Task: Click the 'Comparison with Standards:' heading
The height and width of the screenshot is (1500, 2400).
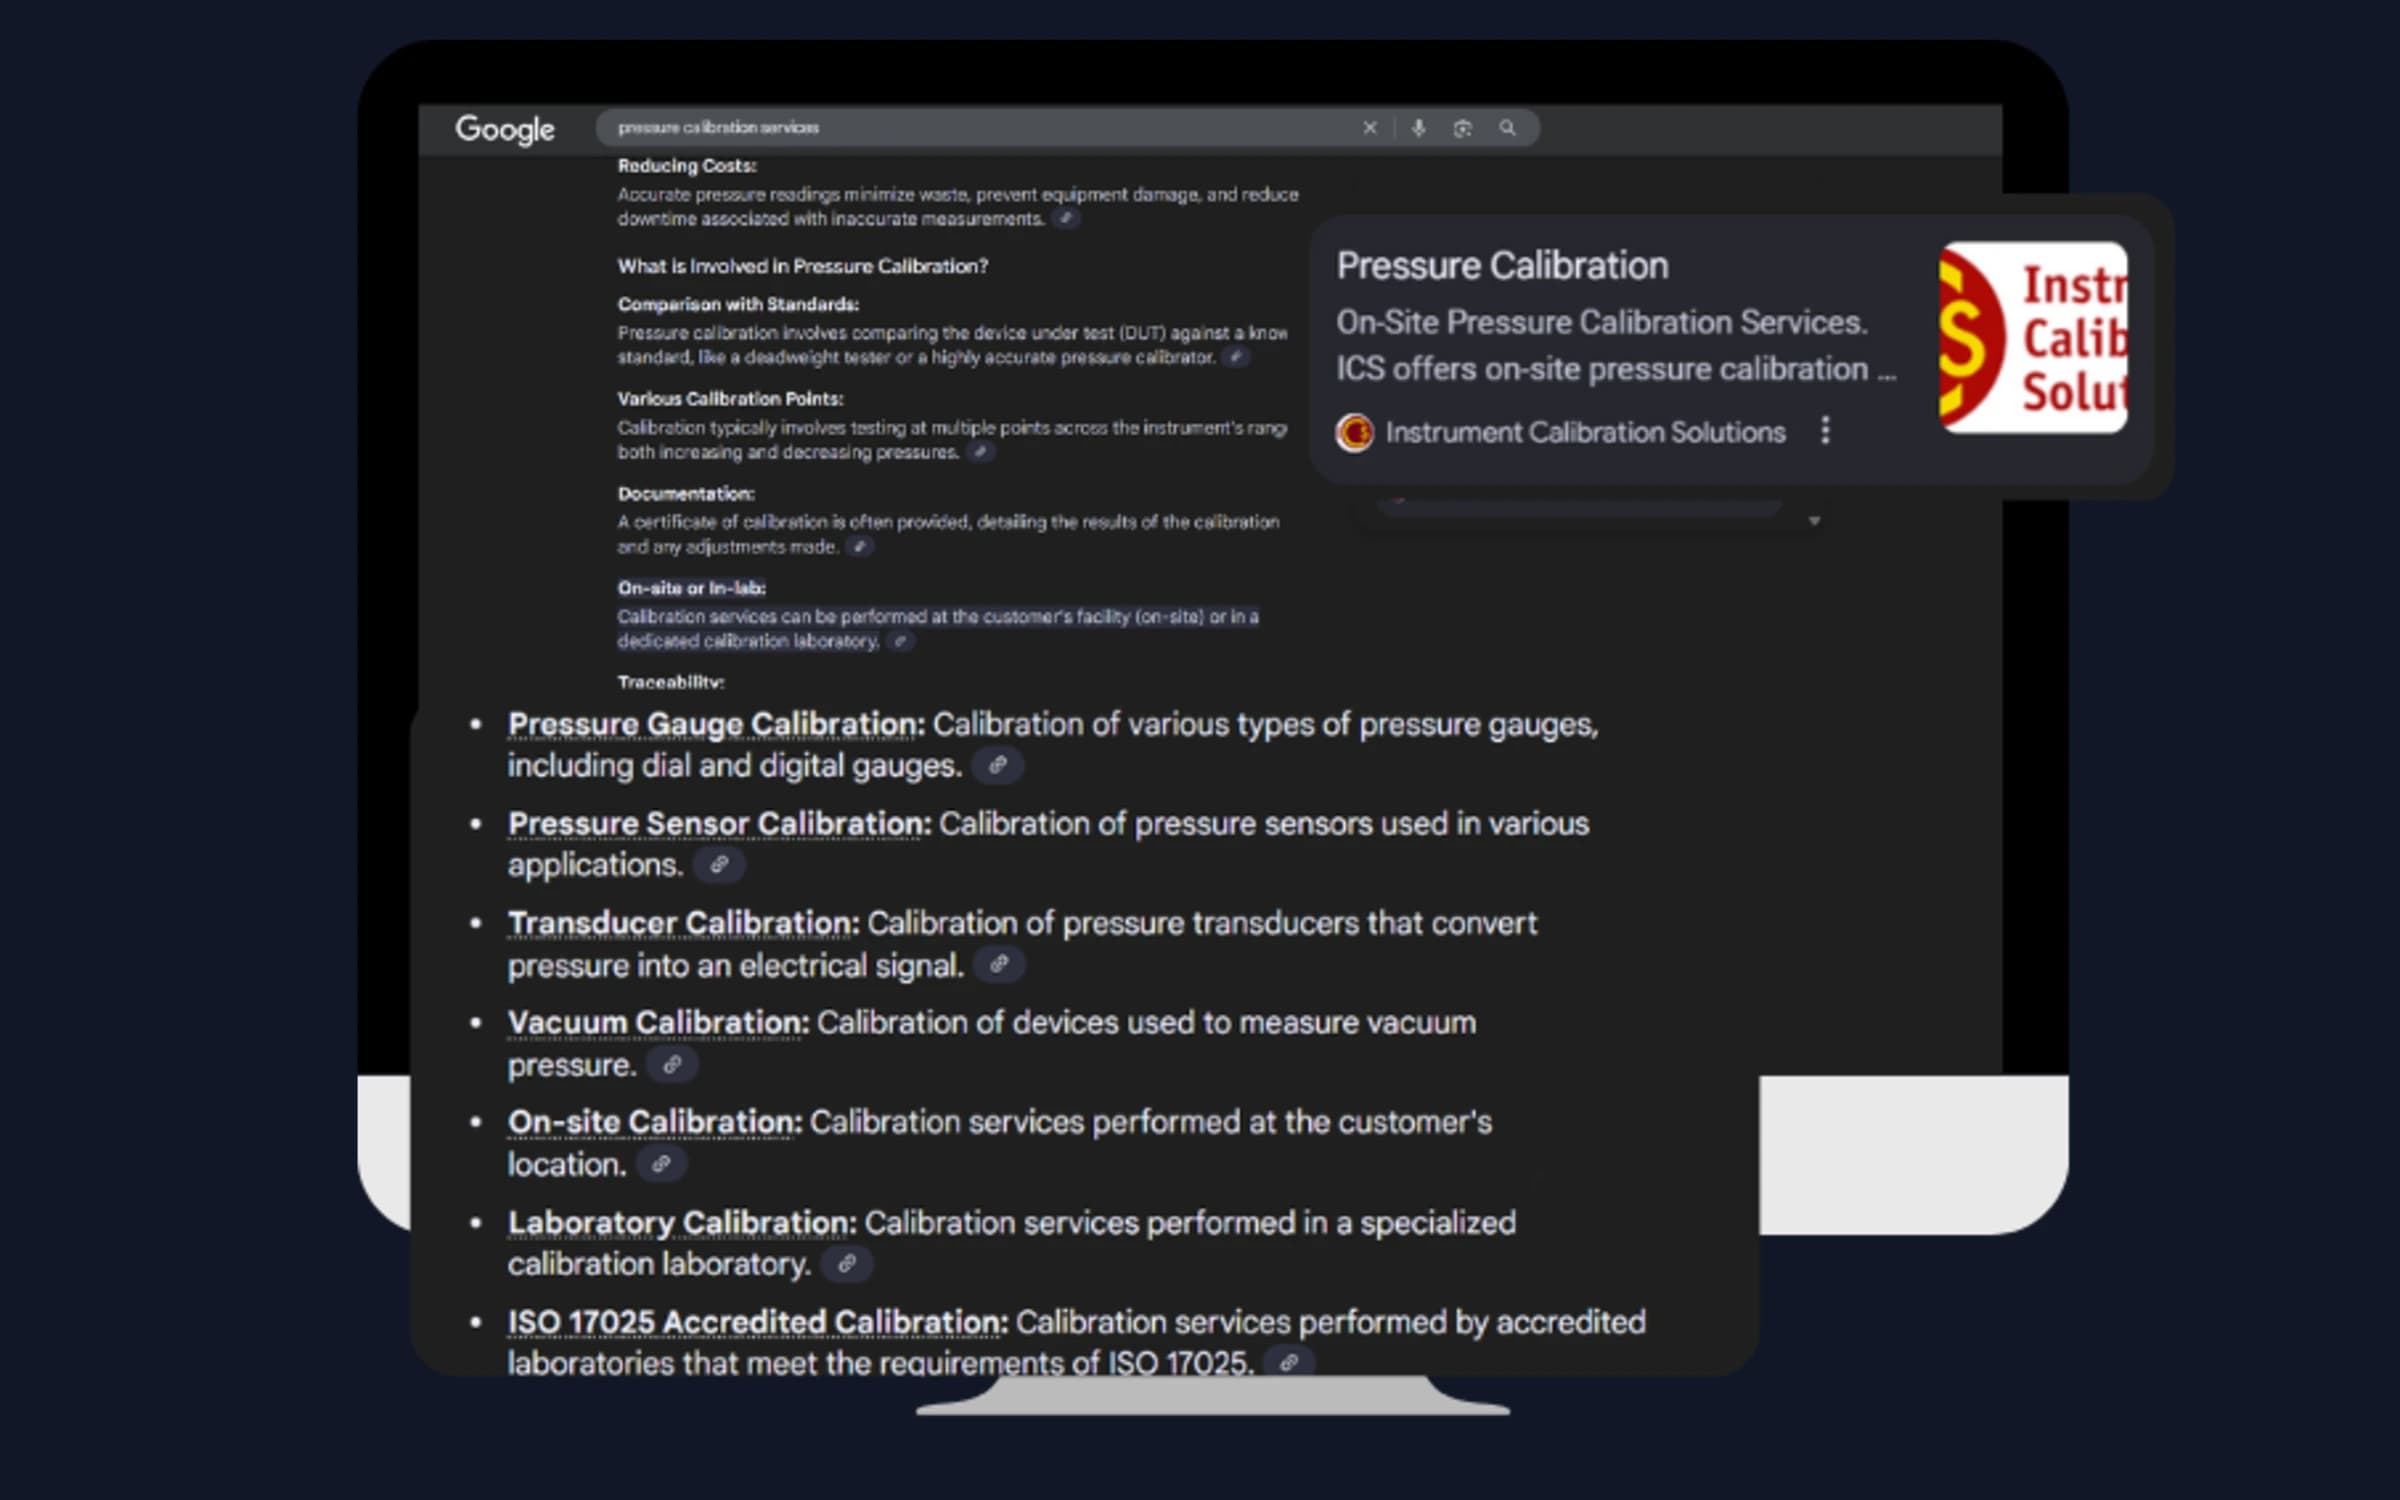Action: [x=738, y=304]
